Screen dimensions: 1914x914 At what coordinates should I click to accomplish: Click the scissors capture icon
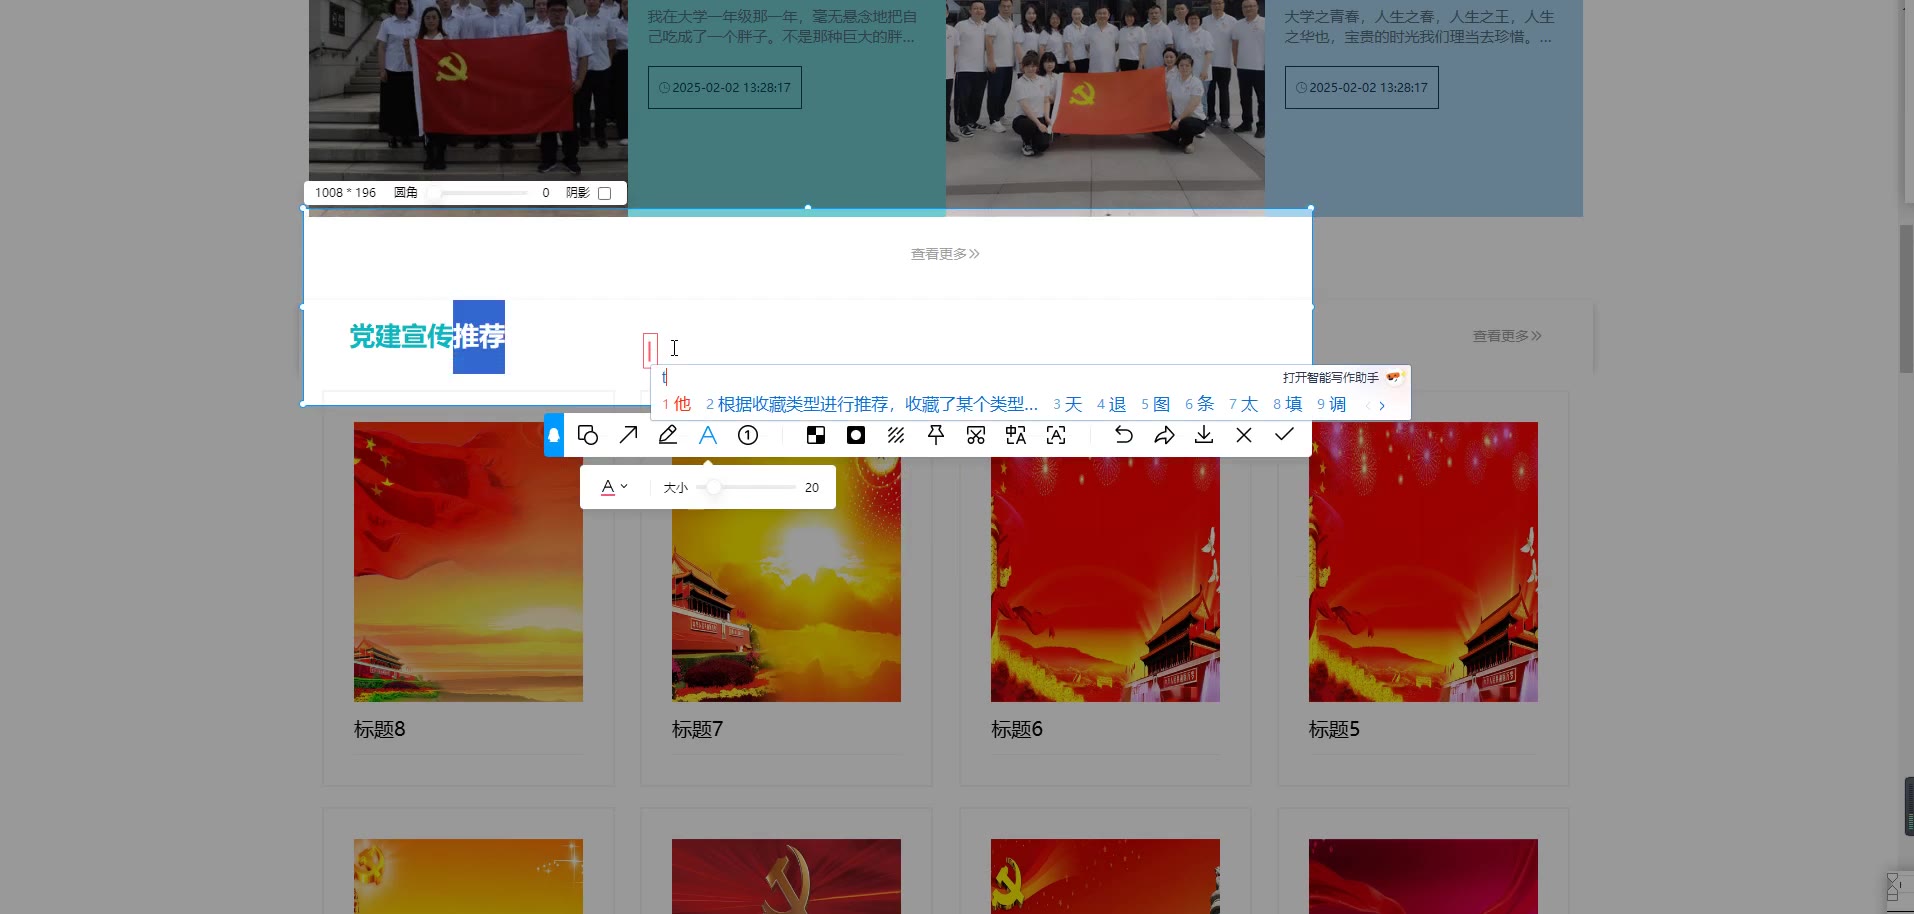976,435
